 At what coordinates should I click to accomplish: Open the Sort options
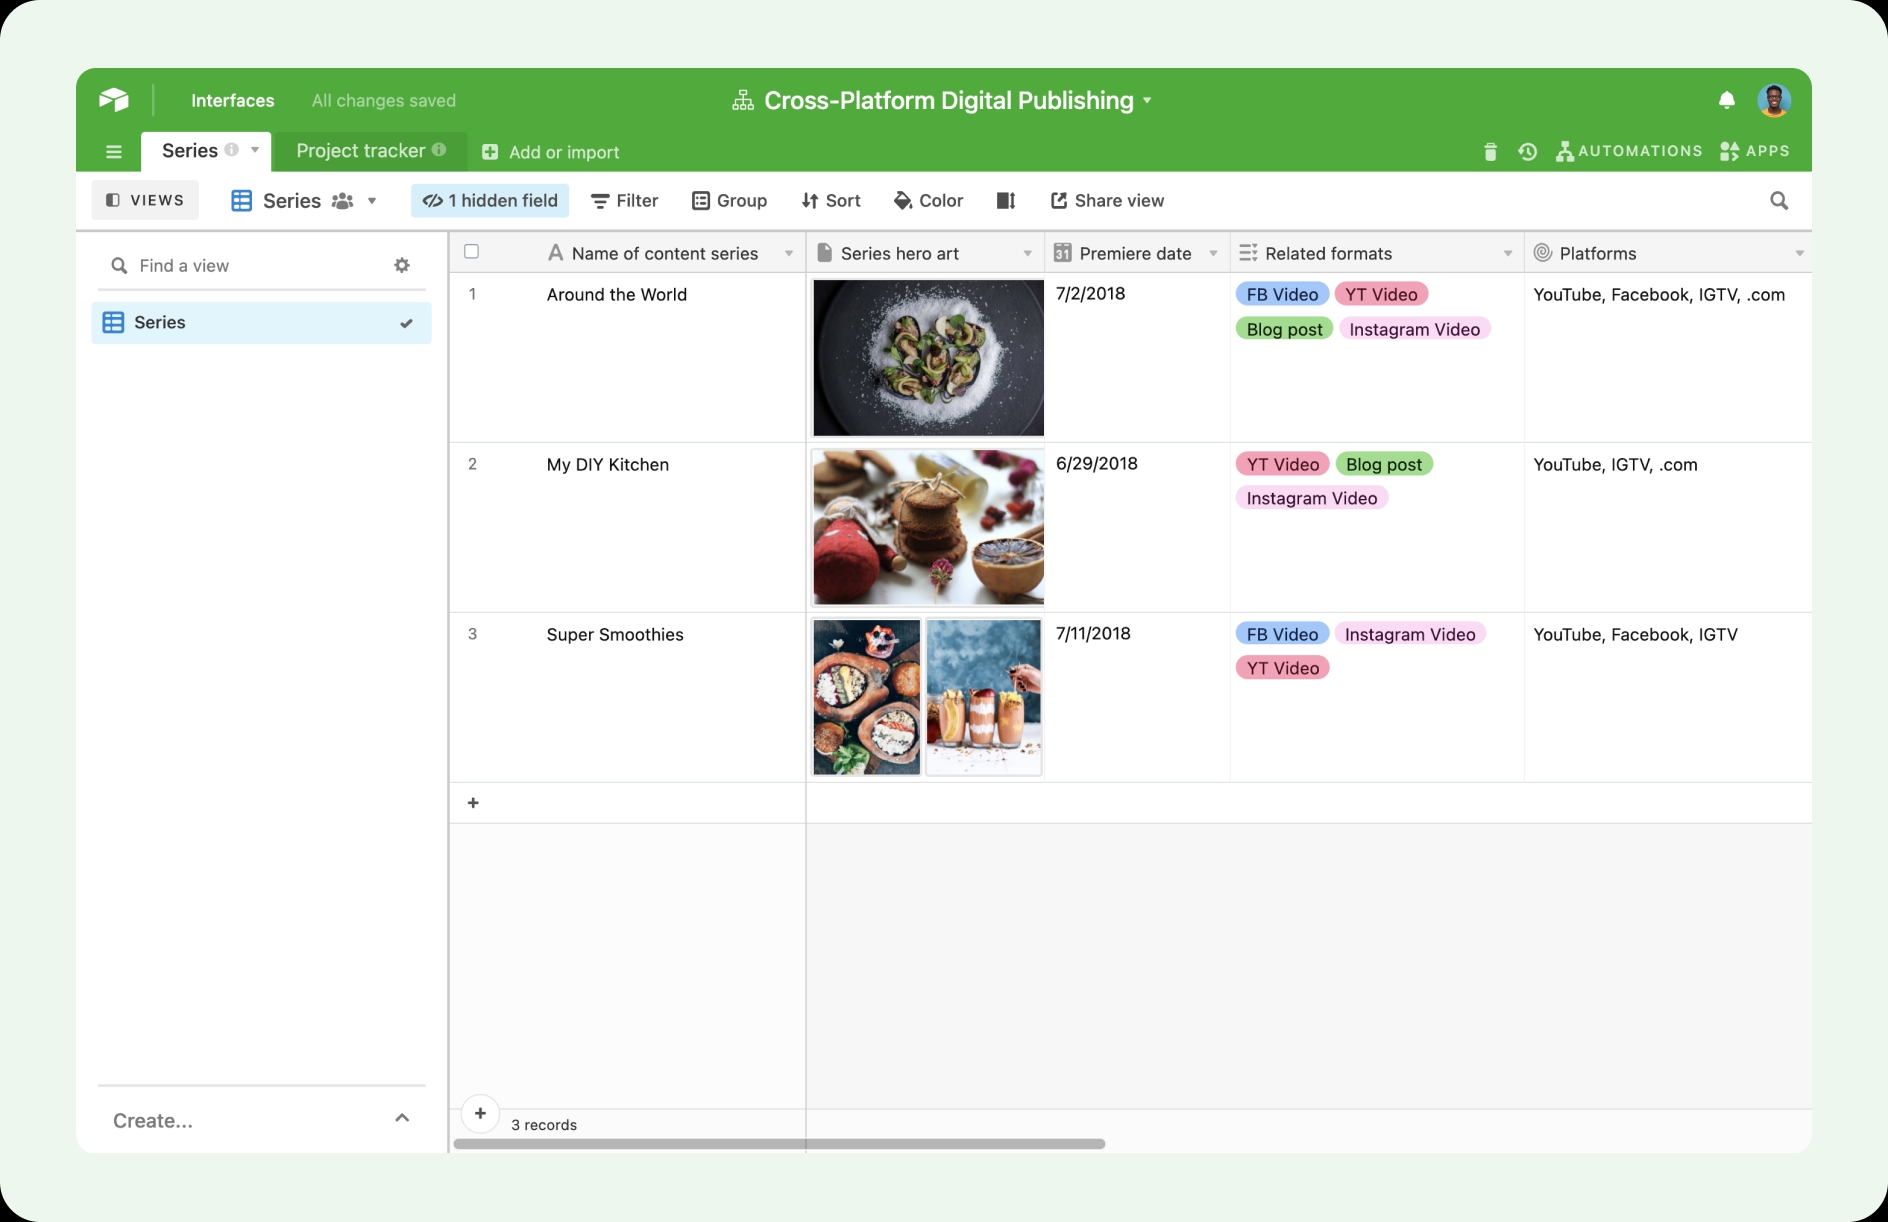(x=831, y=201)
